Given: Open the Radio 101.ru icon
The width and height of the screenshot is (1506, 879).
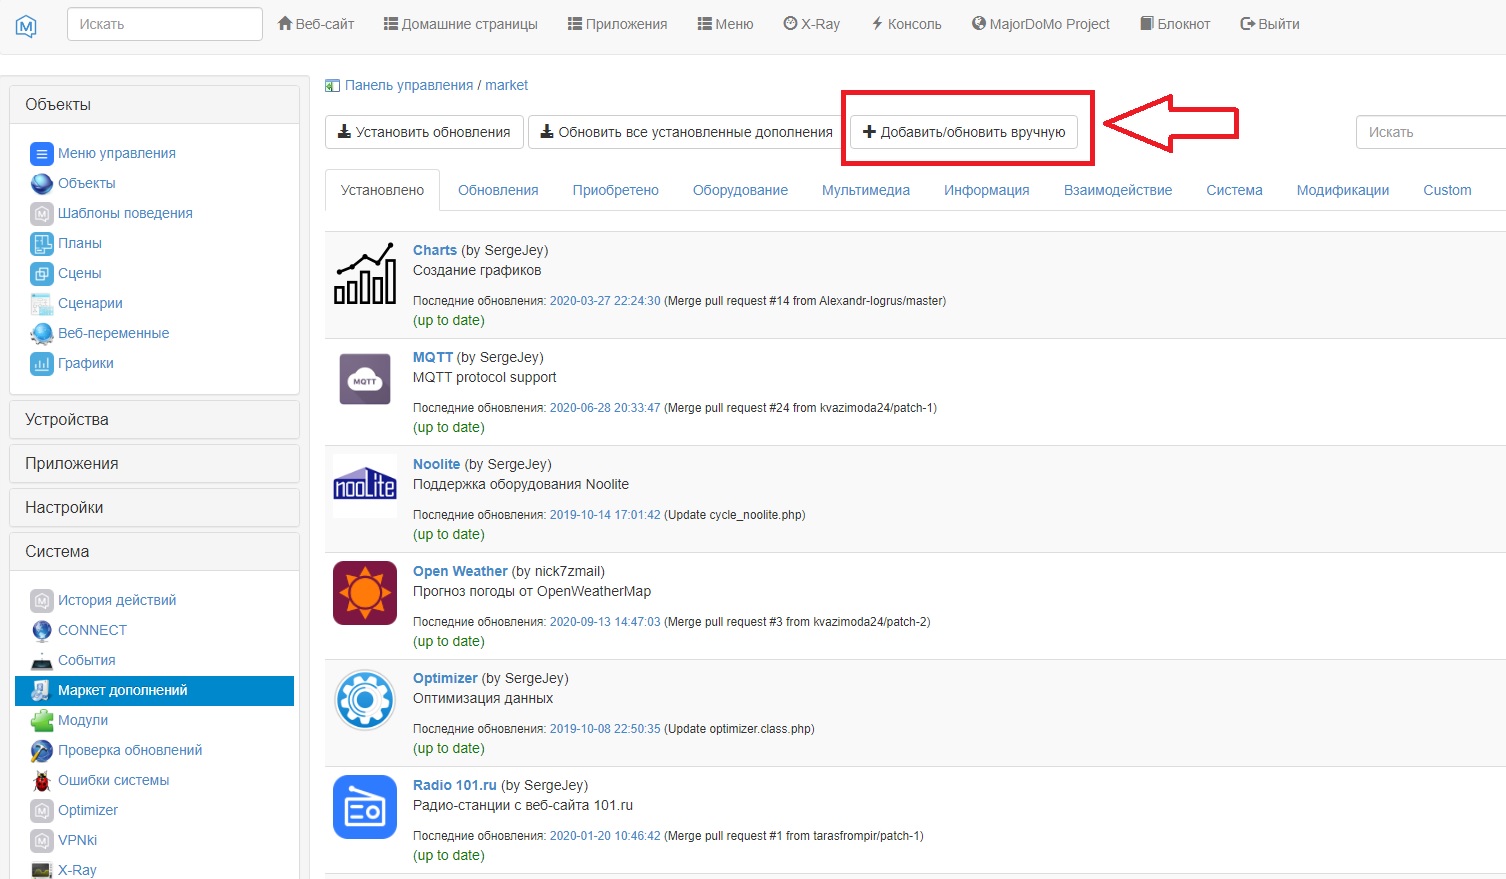Looking at the screenshot, I should (x=364, y=807).
